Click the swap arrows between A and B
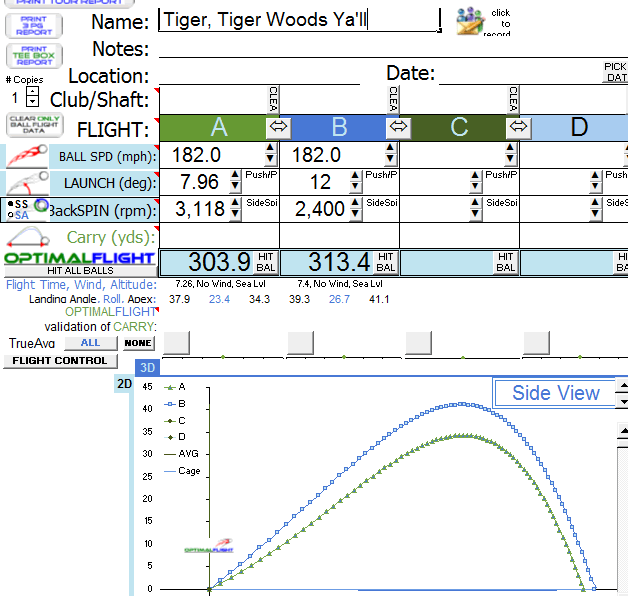 [x=278, y=127]
